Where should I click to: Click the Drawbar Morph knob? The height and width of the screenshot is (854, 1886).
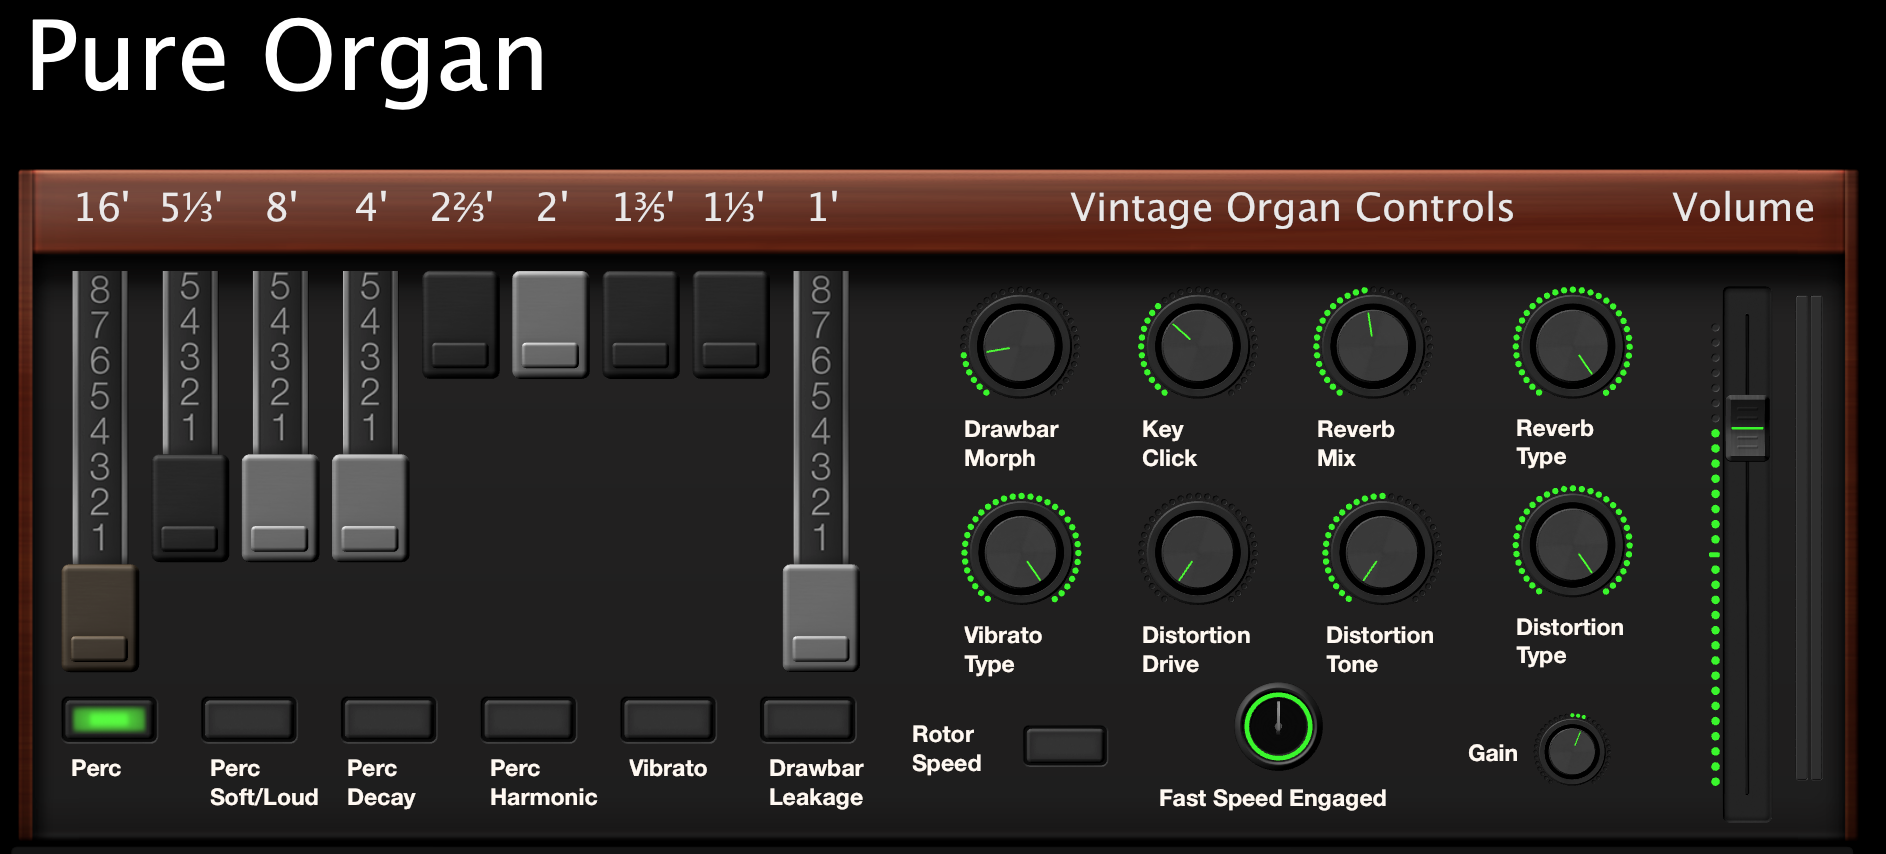(x=1019, y=346)
